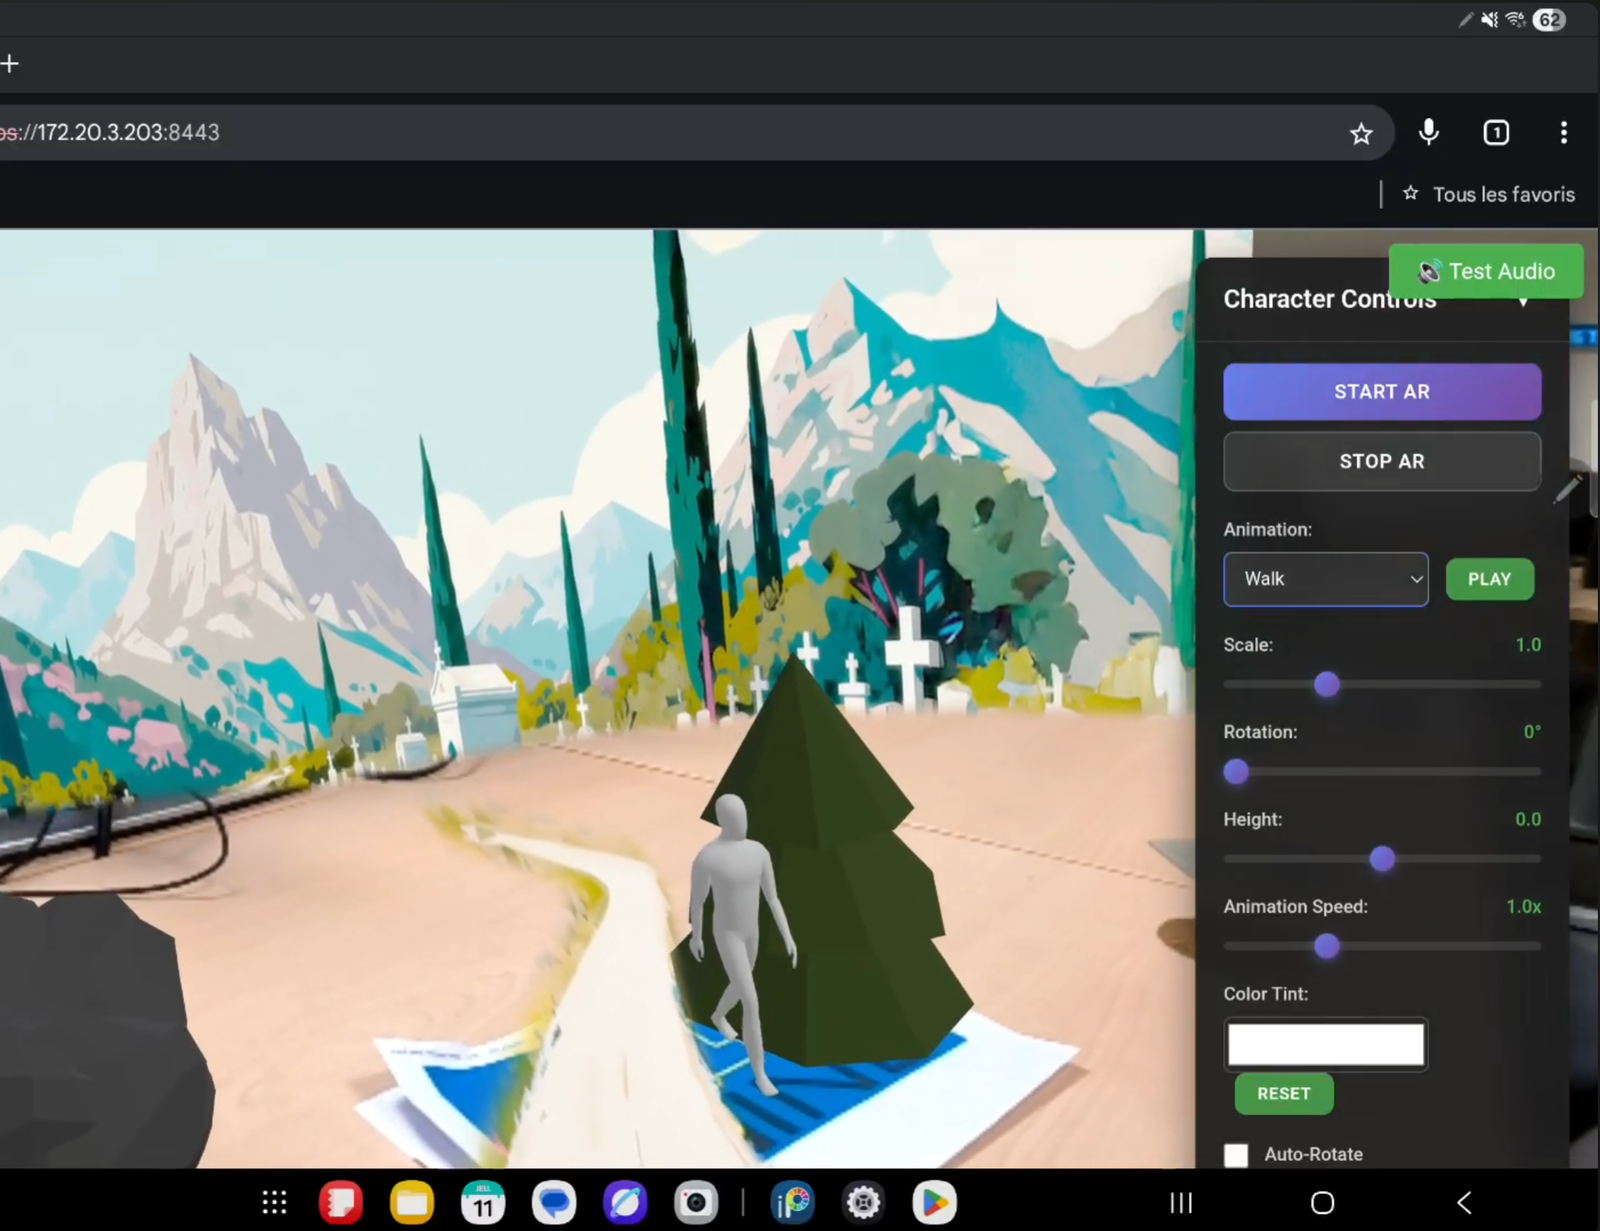Open the Color Tint white swatch

click(1325, 1044)
